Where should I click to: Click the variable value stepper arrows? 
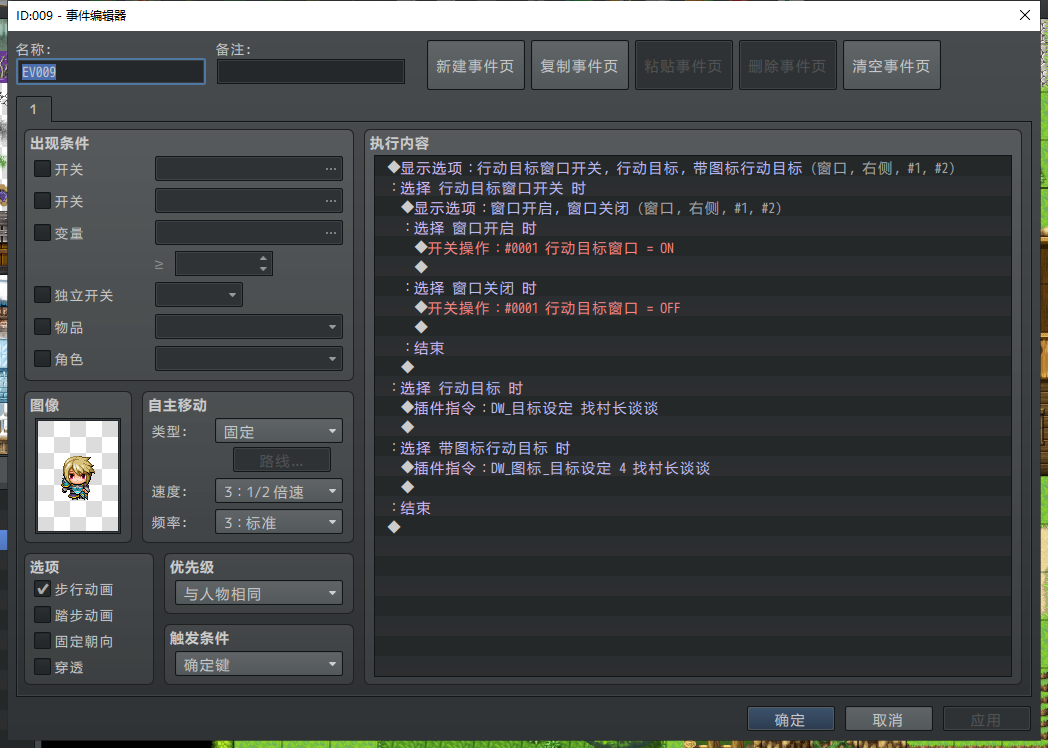(x=263, y=263)
